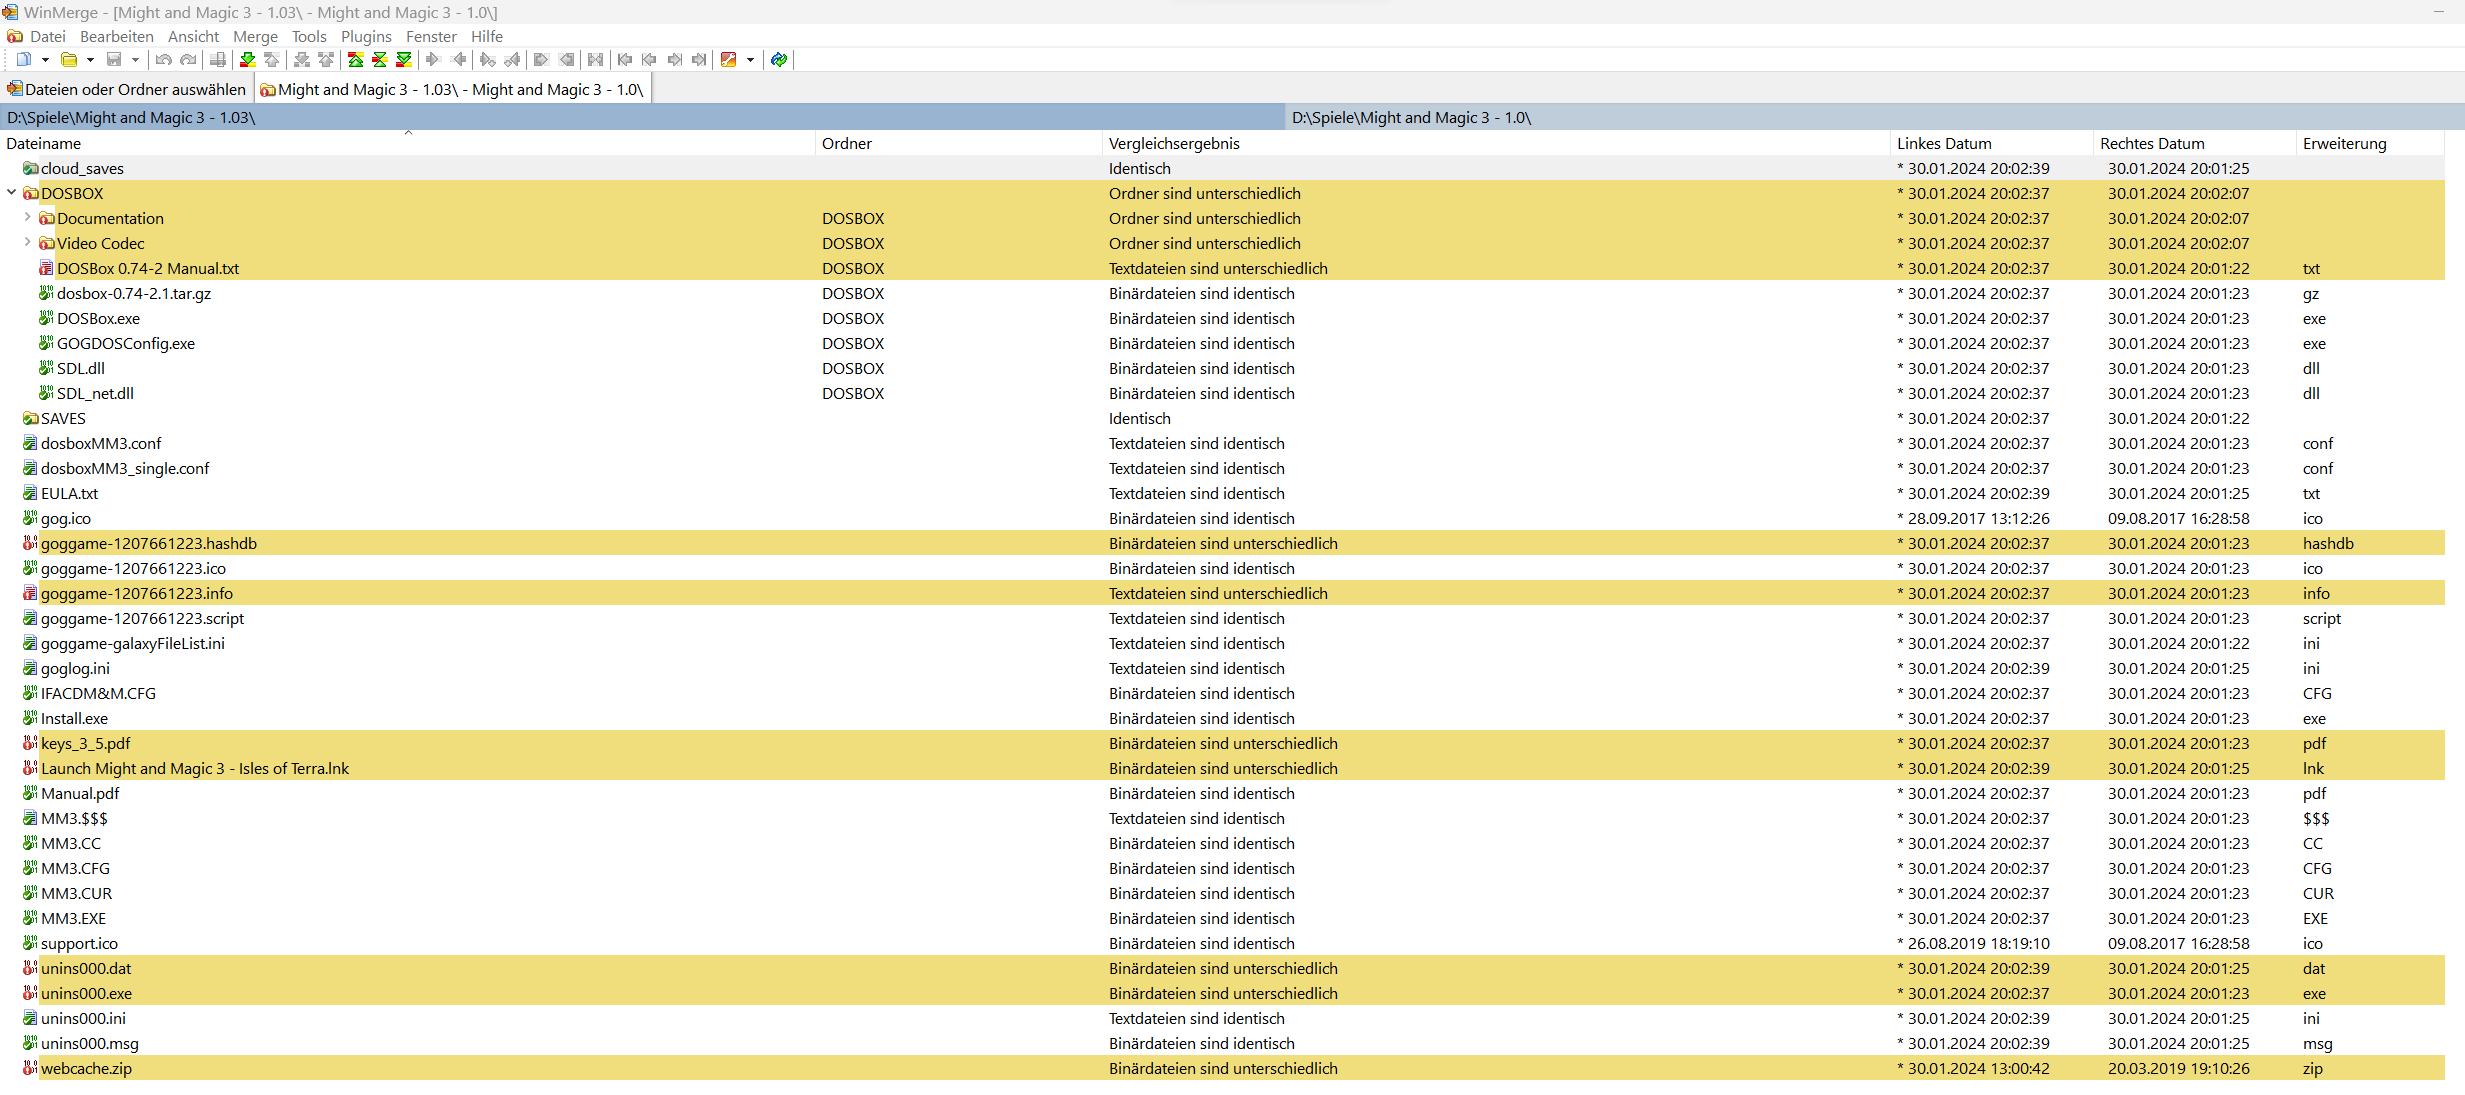Sort by Vergleichsergebnis column header
Screen dimensions: 2465x1095
[1496, 143]
